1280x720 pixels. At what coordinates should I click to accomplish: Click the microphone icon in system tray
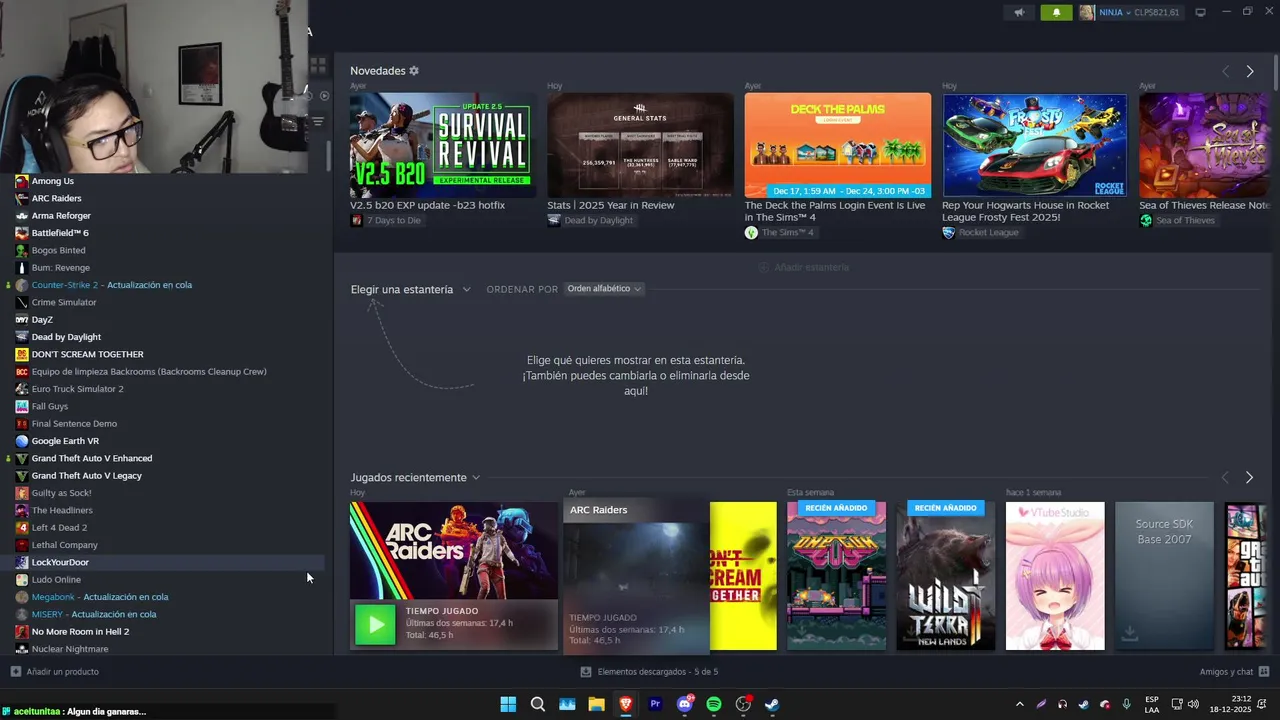[x=1127, y=704]
